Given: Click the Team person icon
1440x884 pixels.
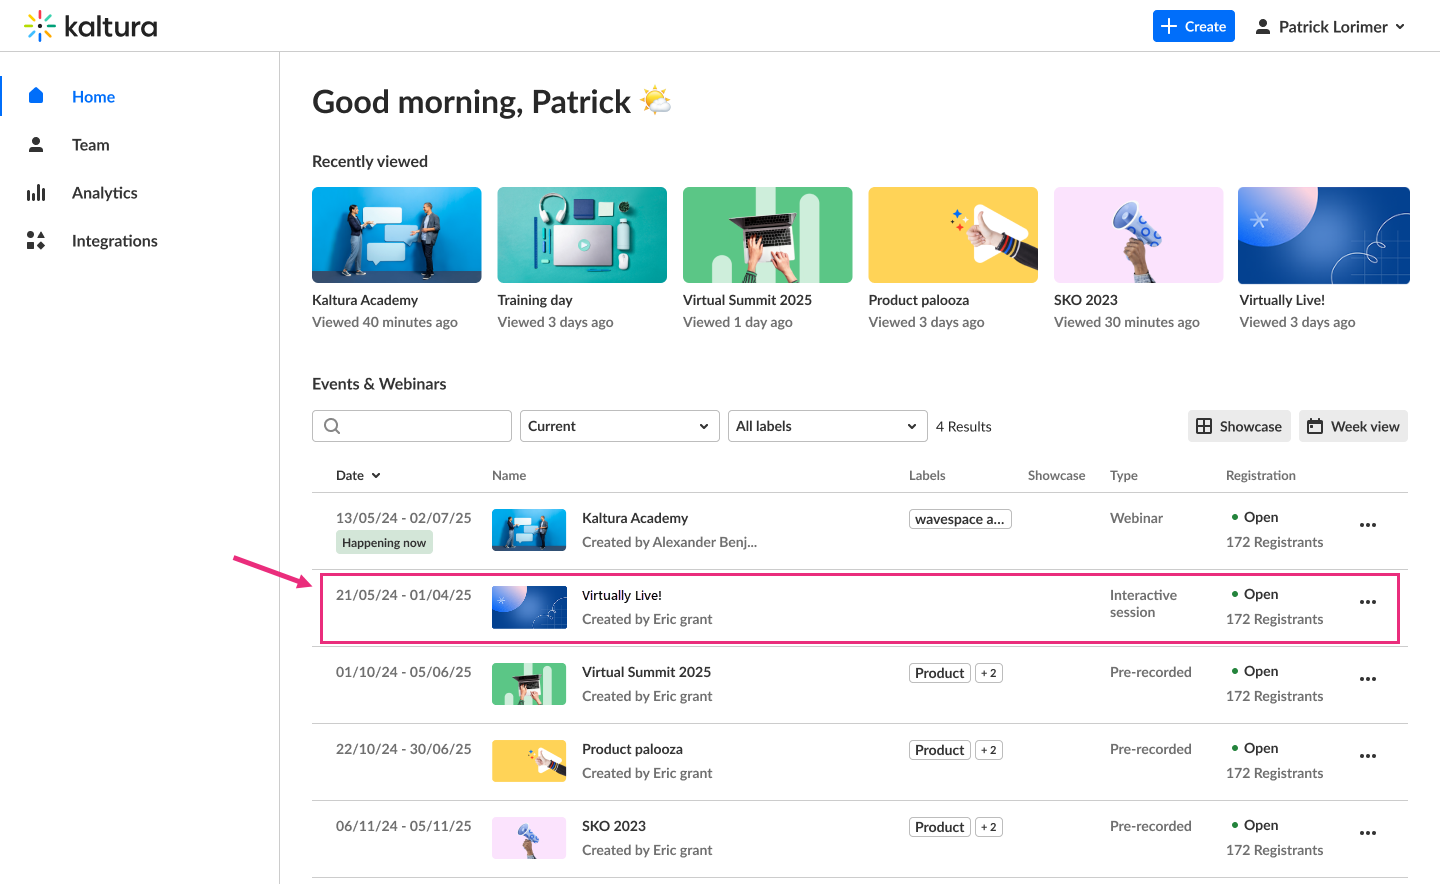Looking at the screenshot, I should (36, 144).
